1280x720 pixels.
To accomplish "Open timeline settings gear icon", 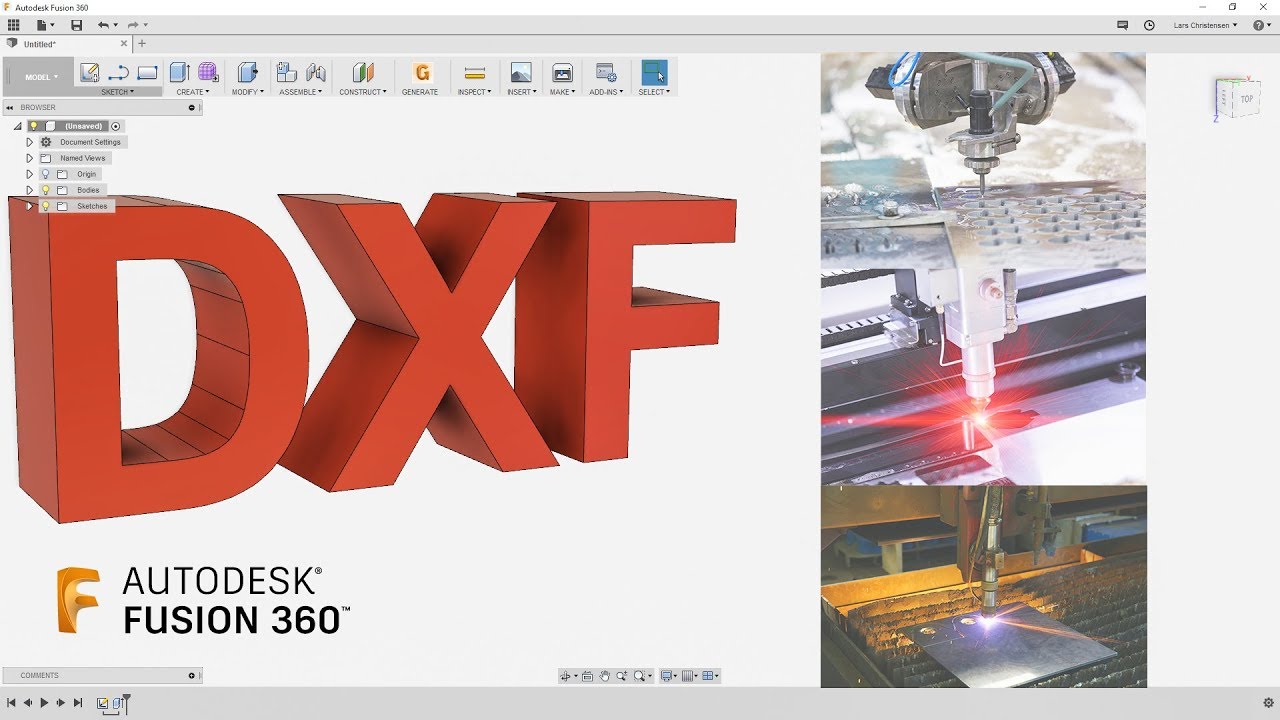I will click(x=1269, y=703).
